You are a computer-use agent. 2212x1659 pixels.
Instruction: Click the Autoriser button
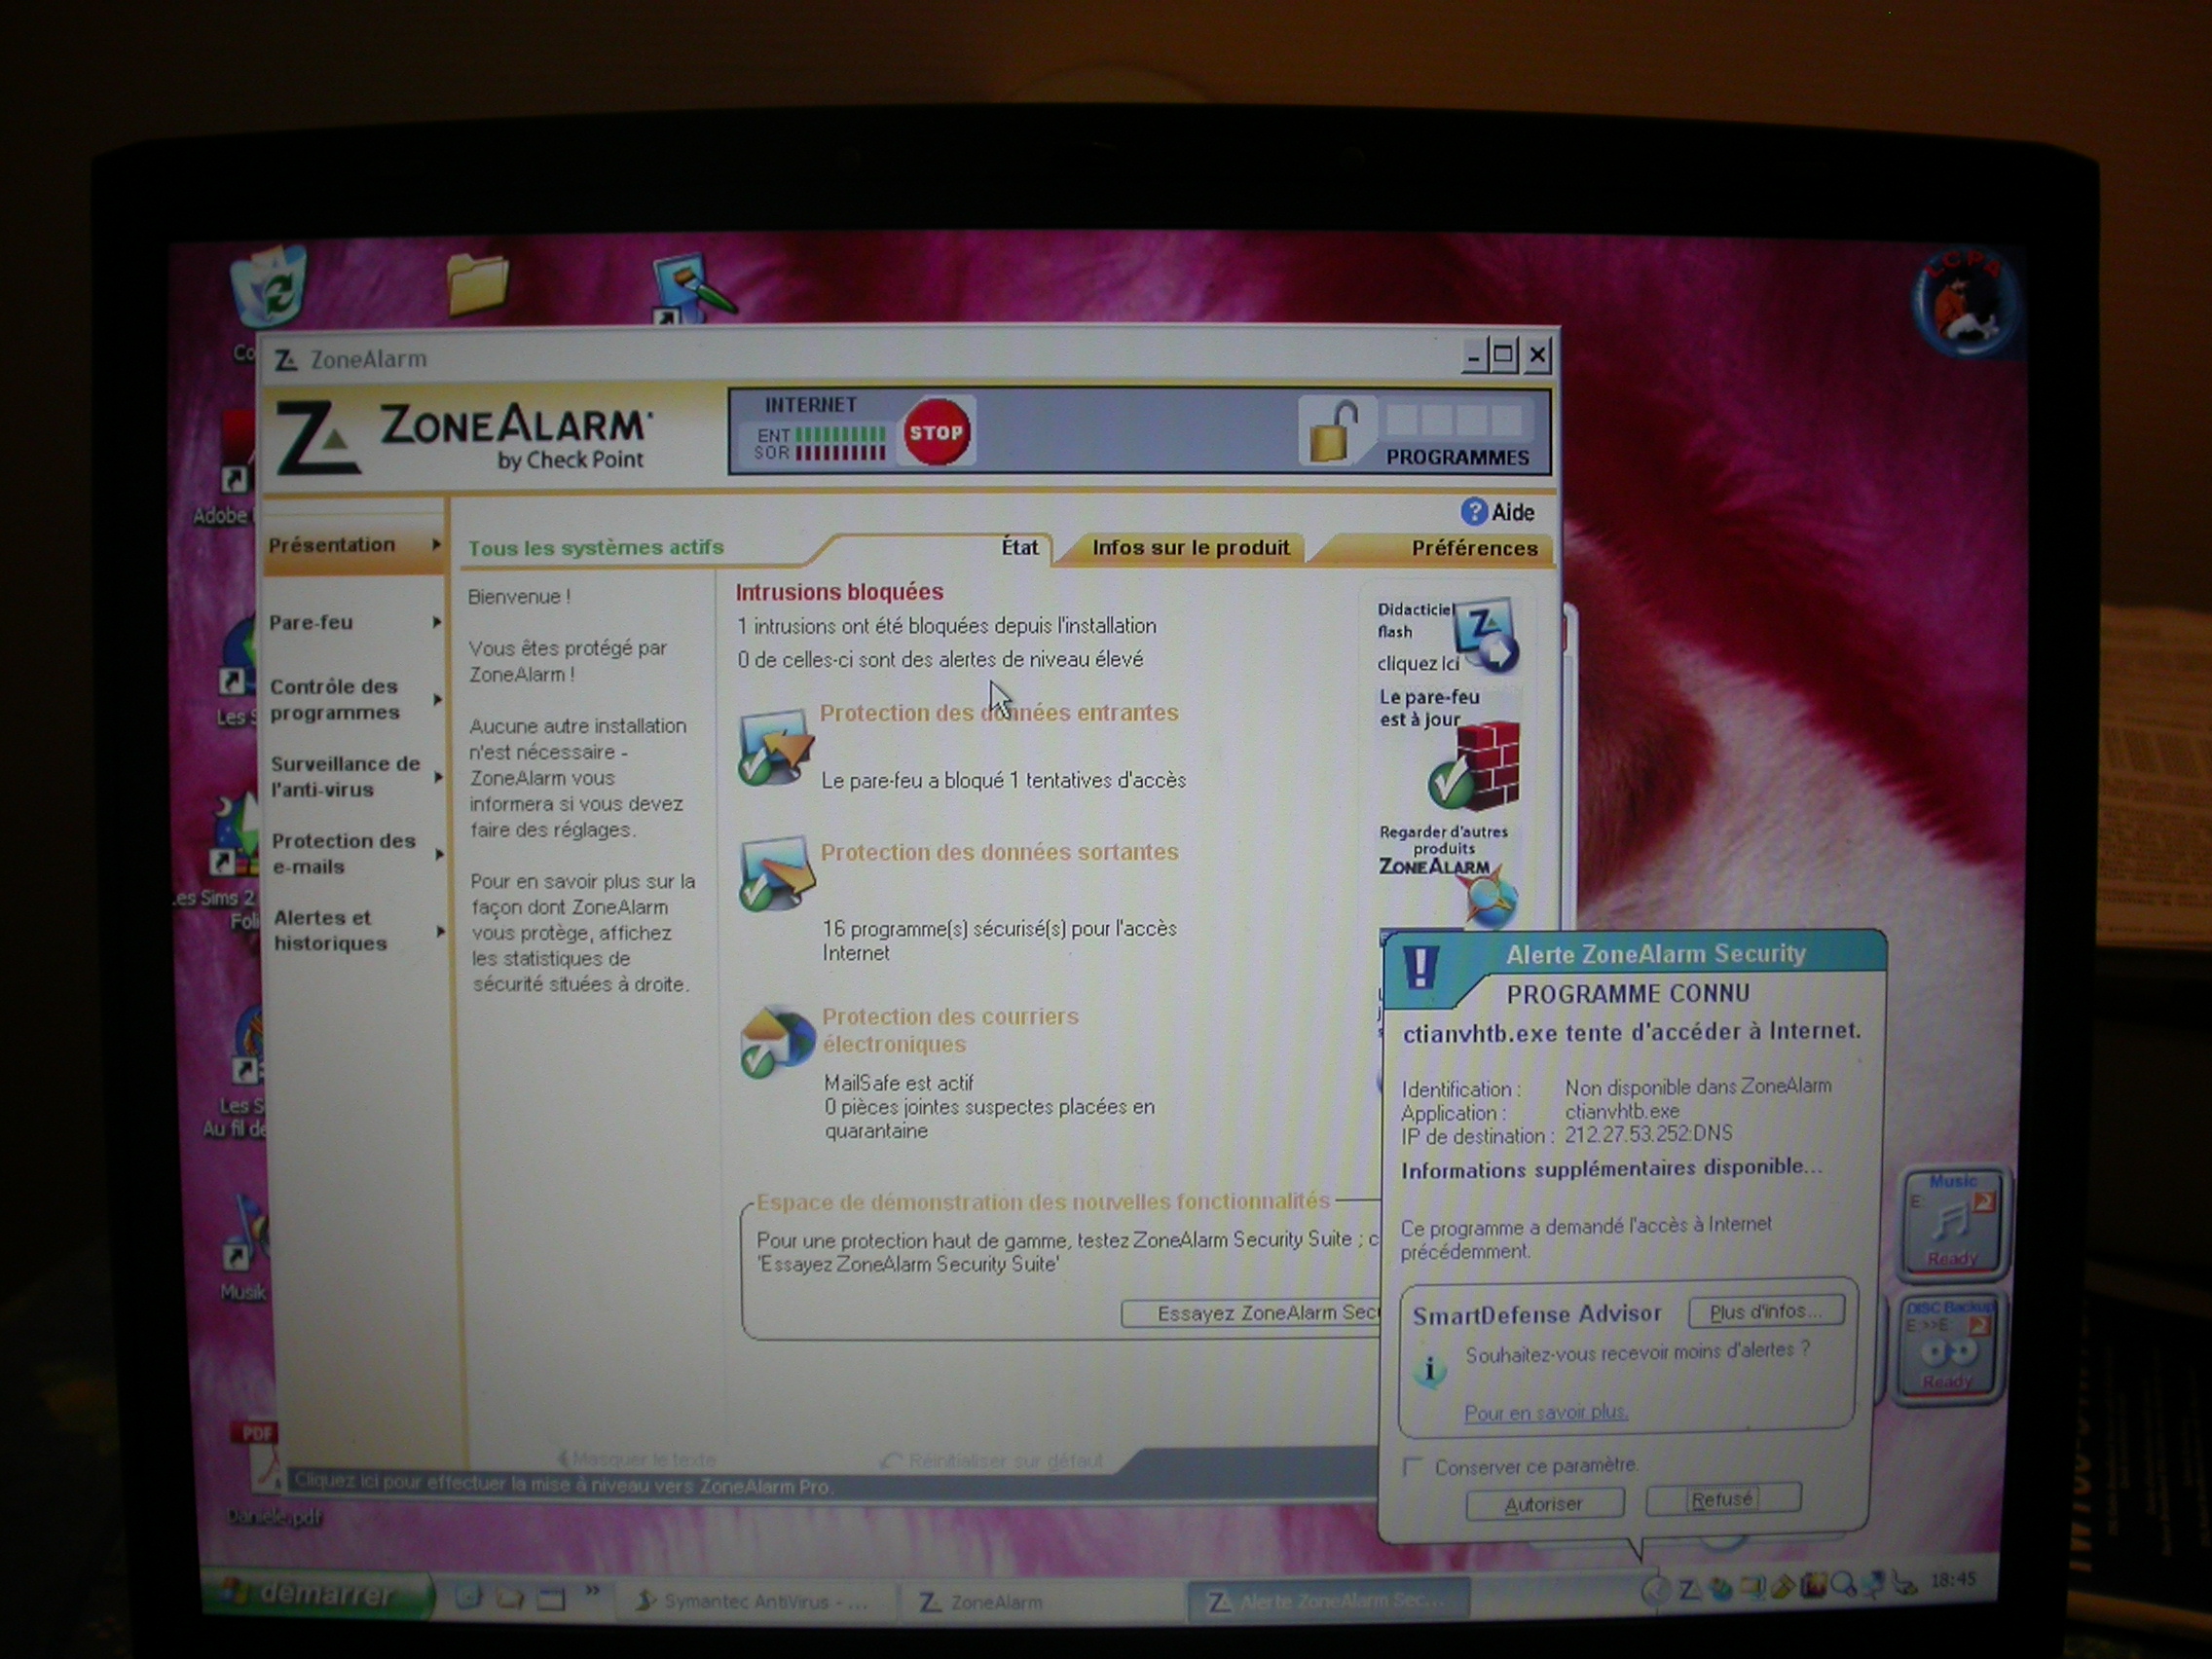coord(1544,1504)
